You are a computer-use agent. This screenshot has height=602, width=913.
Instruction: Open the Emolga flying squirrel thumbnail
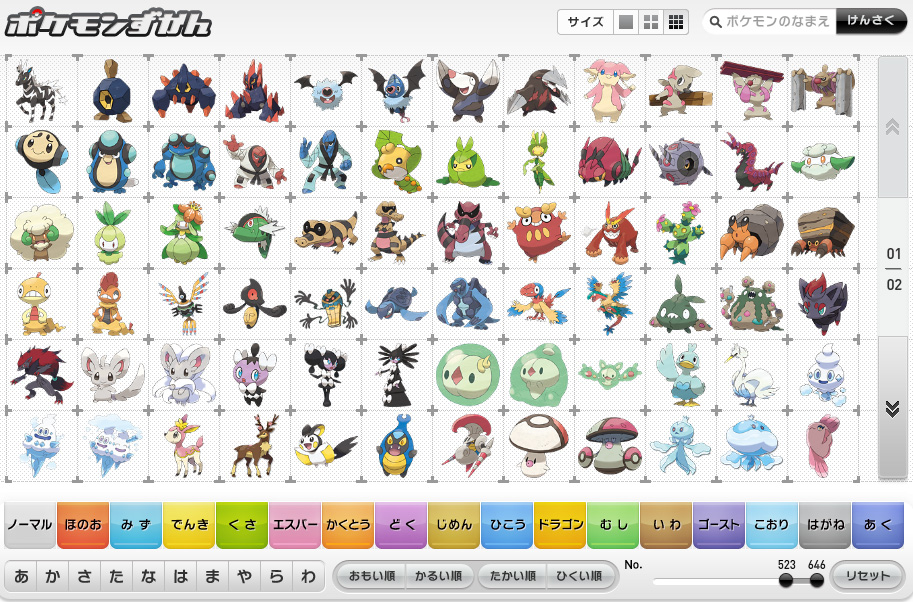click(x=325, y=447)
